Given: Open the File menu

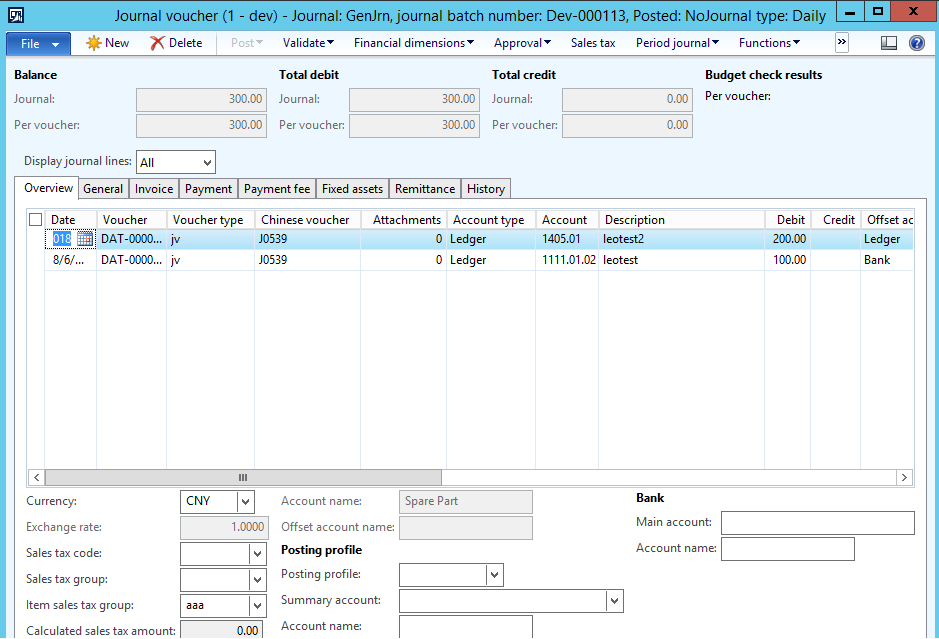Looking at the screenshot, I should coord(37,43).
